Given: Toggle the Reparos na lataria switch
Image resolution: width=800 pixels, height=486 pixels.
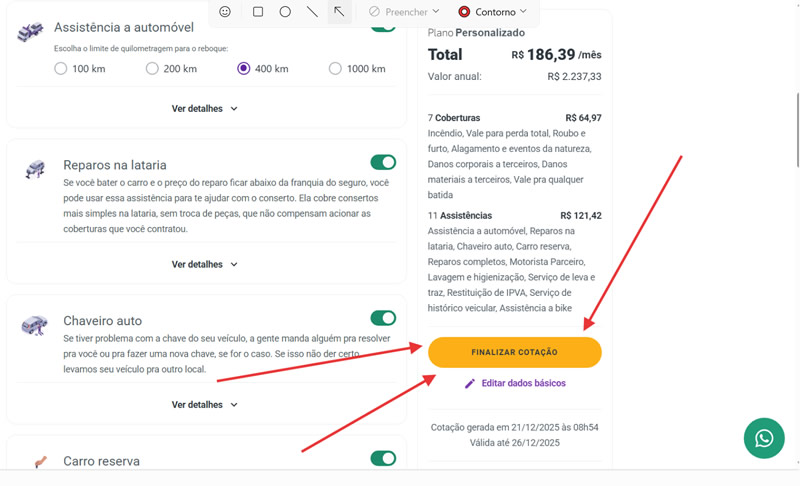Looking at the screenshot, I should (x=383, y=162).
